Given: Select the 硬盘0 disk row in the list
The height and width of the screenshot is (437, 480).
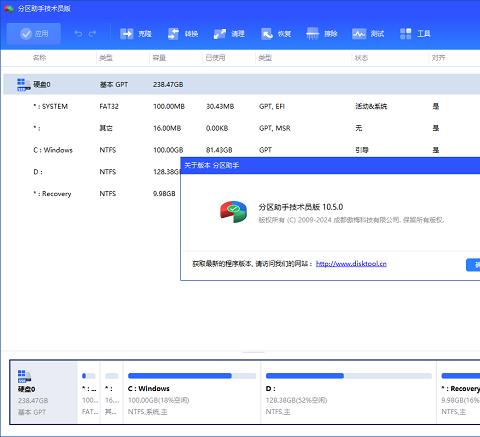Looking at the screenshot, I should [242, 84].
